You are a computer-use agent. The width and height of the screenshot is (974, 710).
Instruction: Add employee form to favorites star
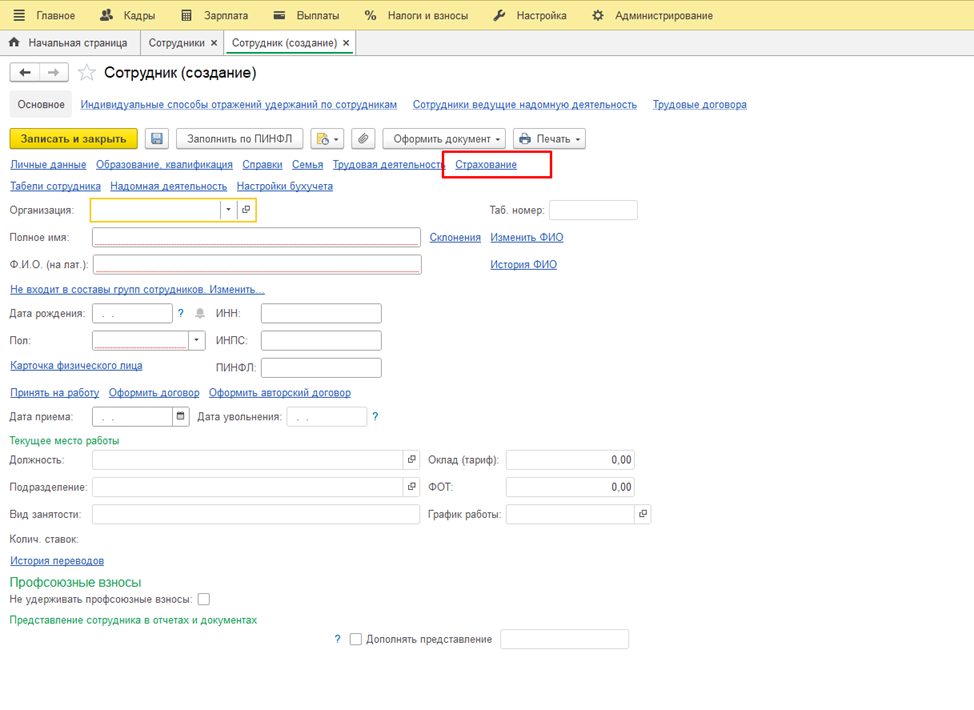tap(87, 73)
